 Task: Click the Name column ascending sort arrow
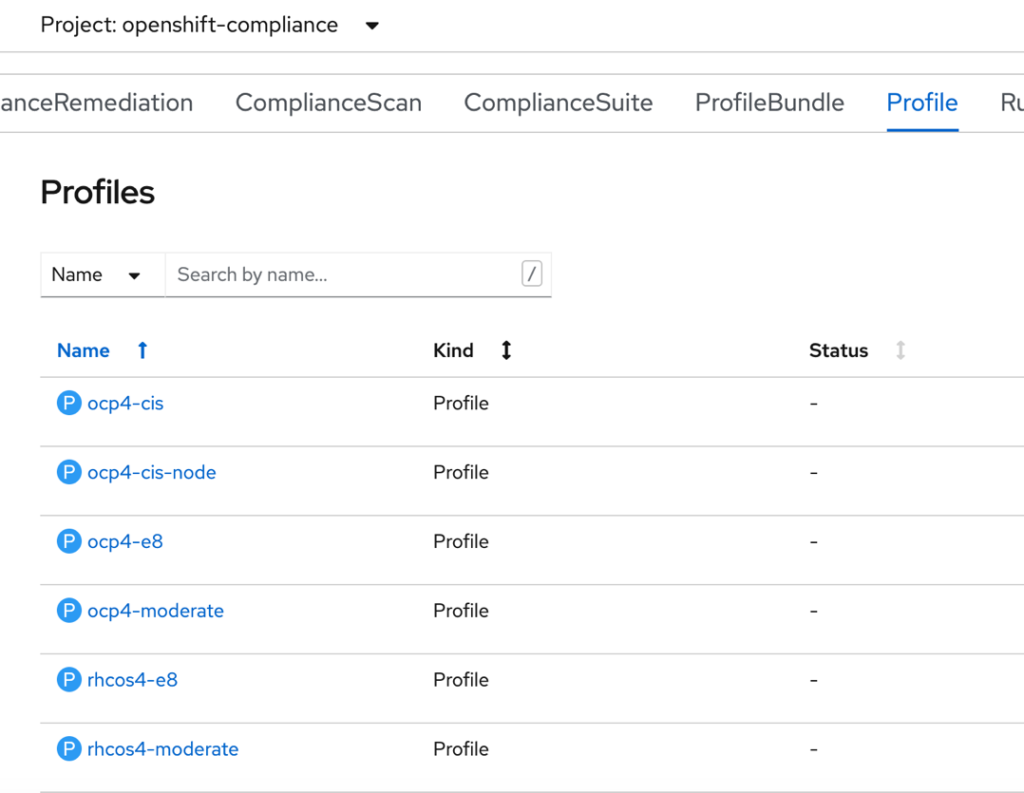click(142, 351)
